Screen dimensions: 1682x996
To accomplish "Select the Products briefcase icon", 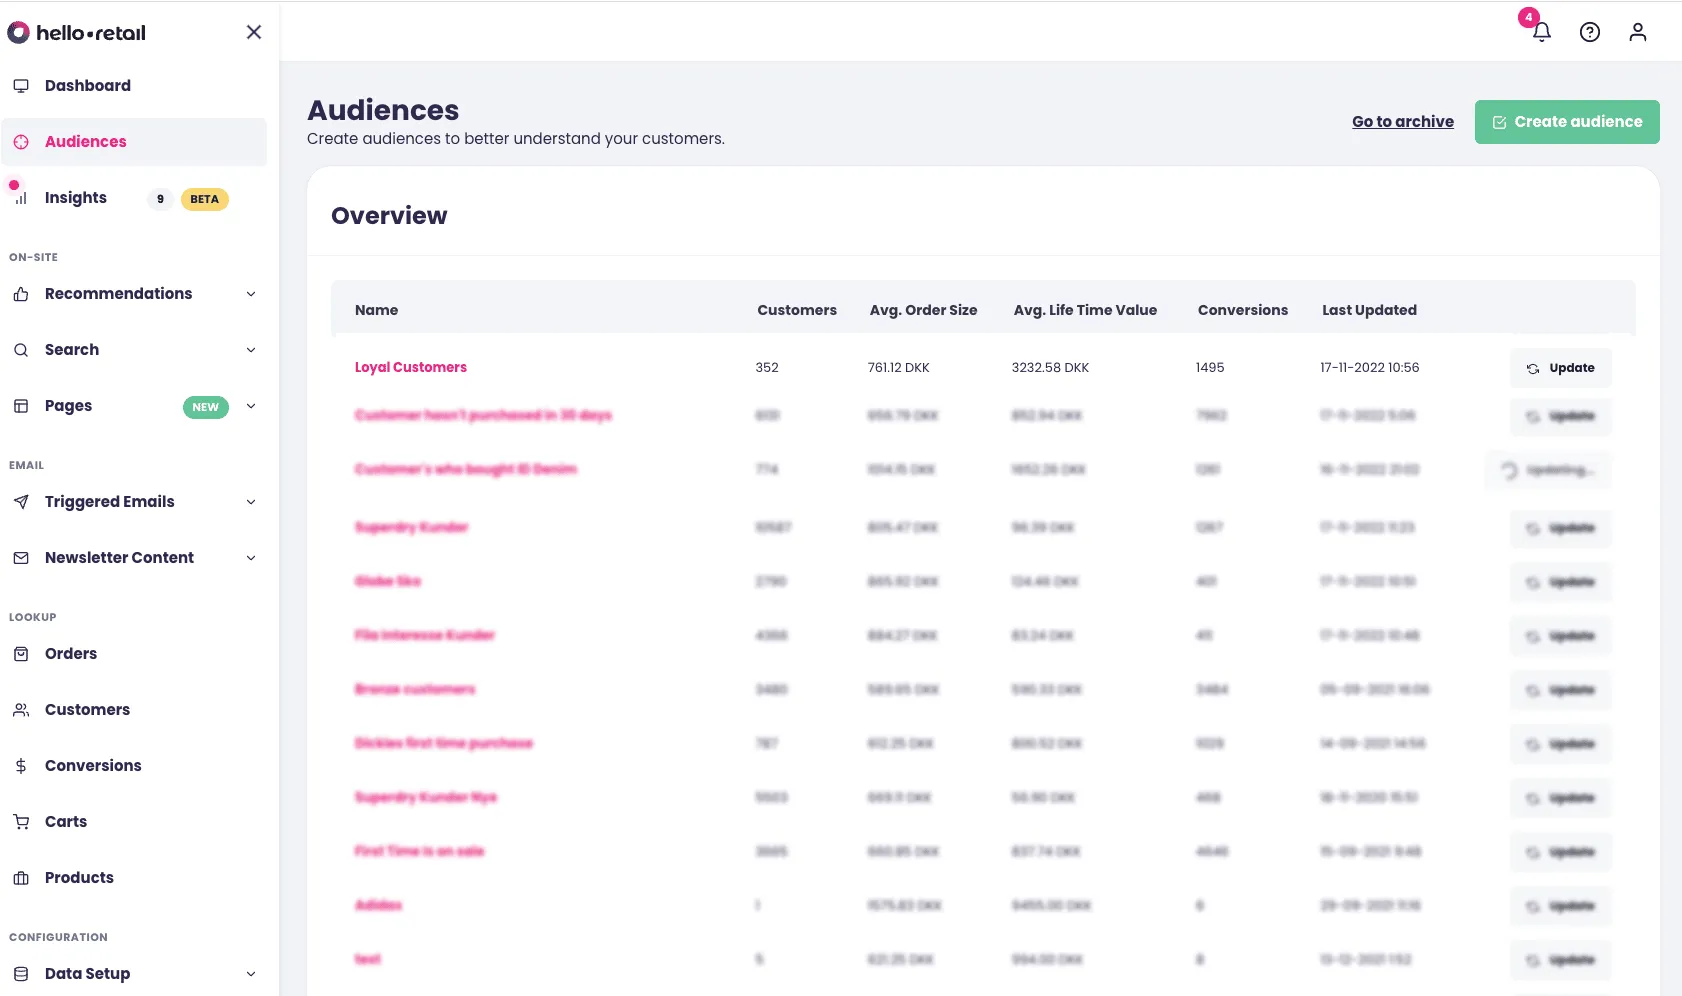I will click(21, 877).
